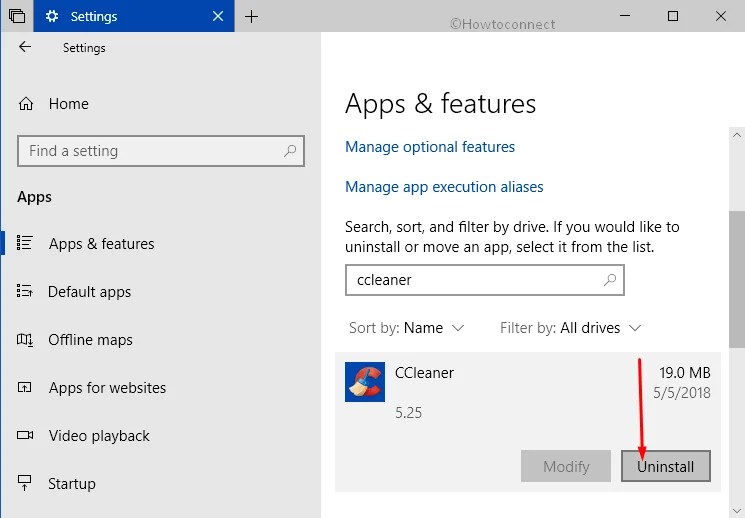The height and width of the screenshot is (518, 745).
Task: Open Startup section
Action: point(72,484)
